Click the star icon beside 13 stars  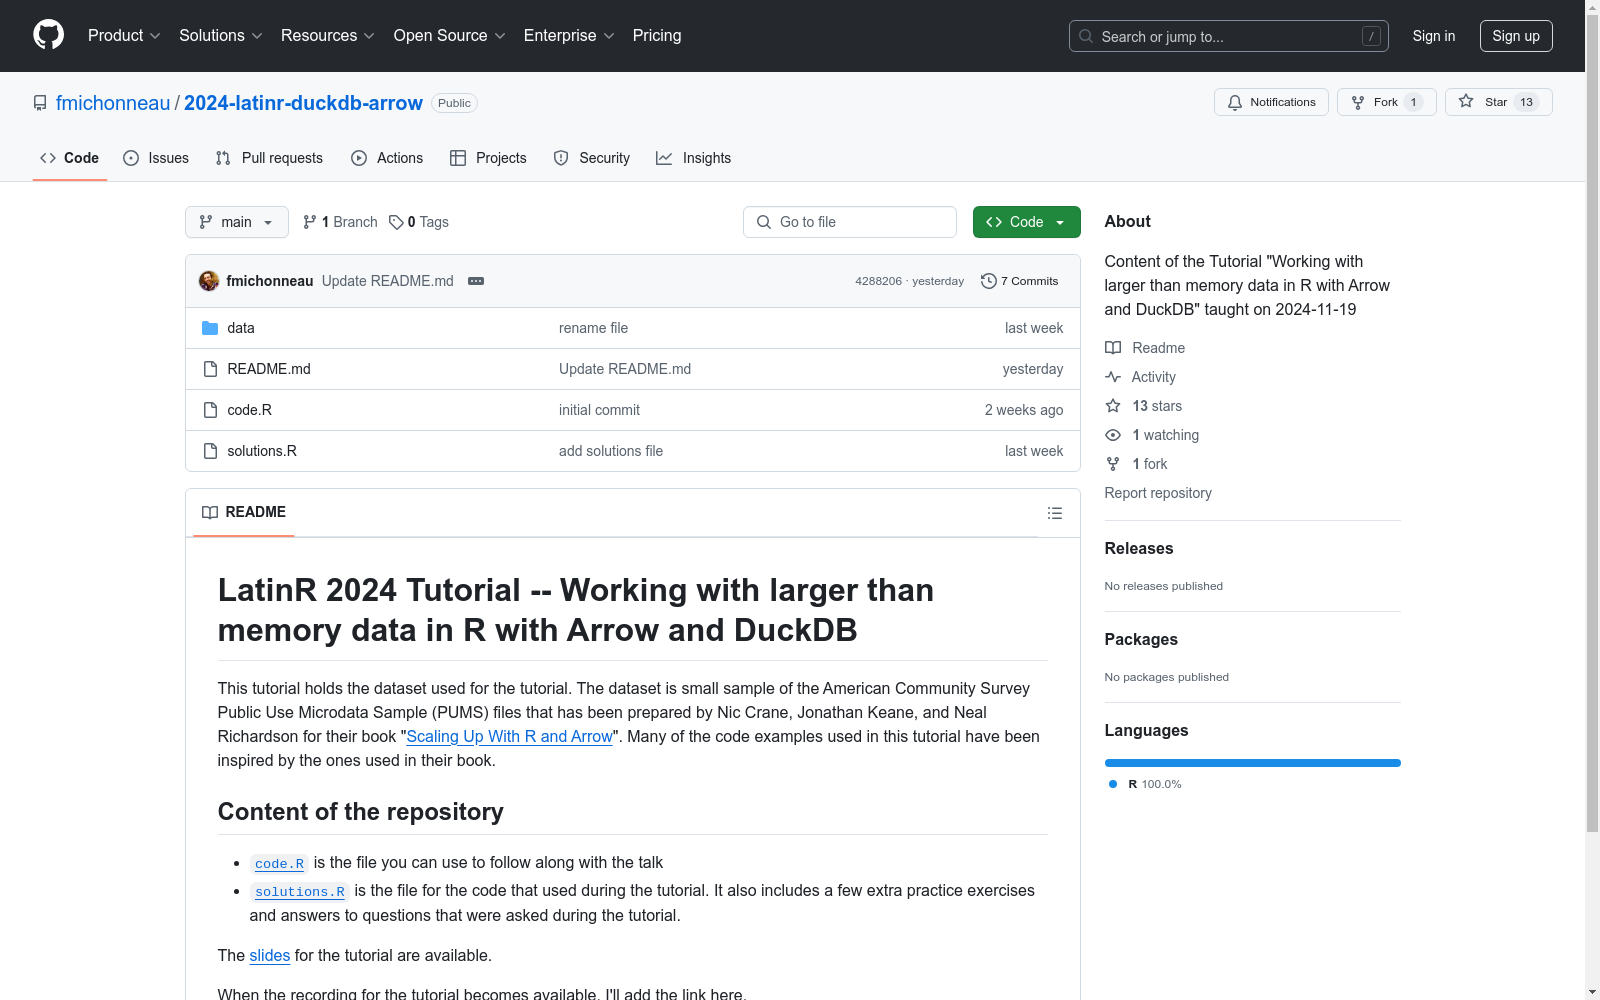[1113, 406]
